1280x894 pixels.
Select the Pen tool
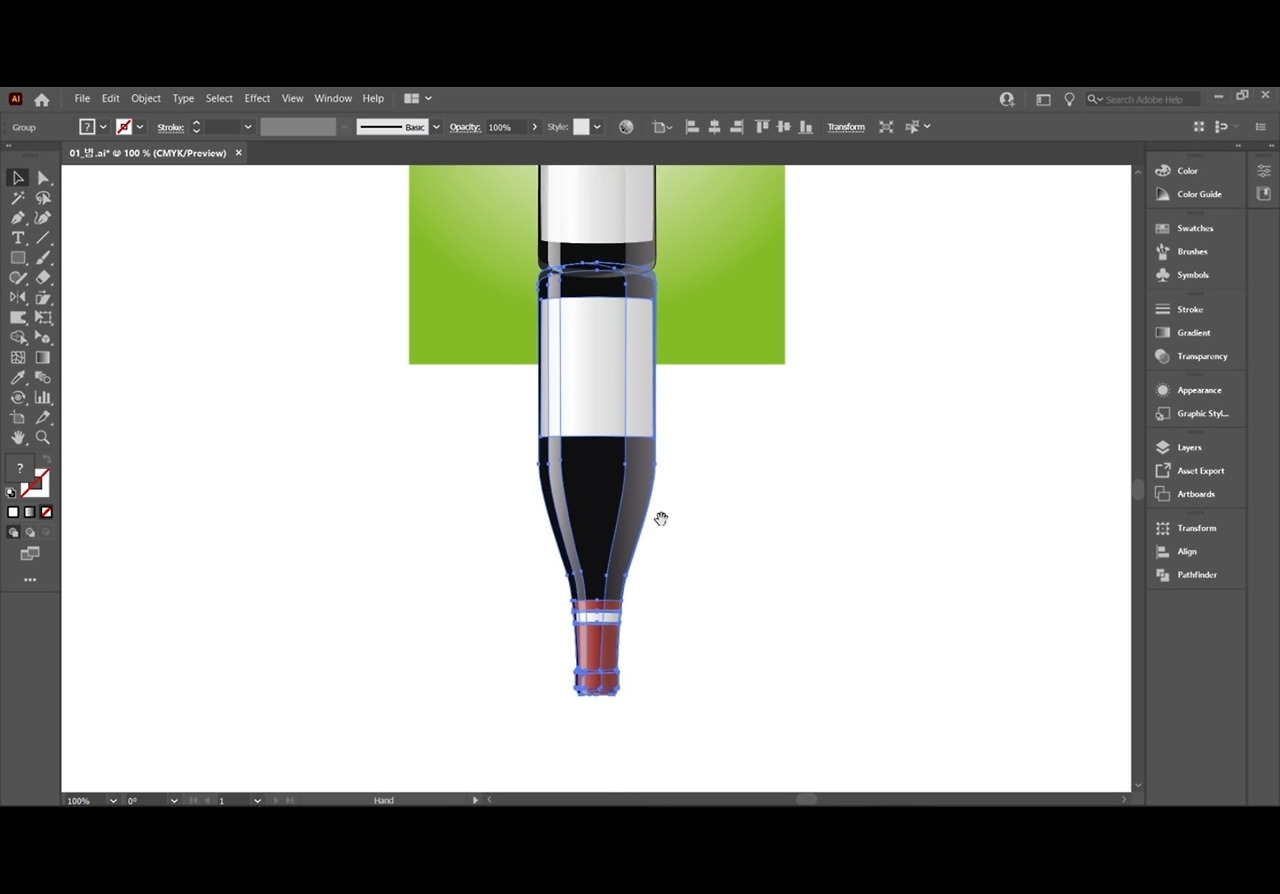point(18,218)
